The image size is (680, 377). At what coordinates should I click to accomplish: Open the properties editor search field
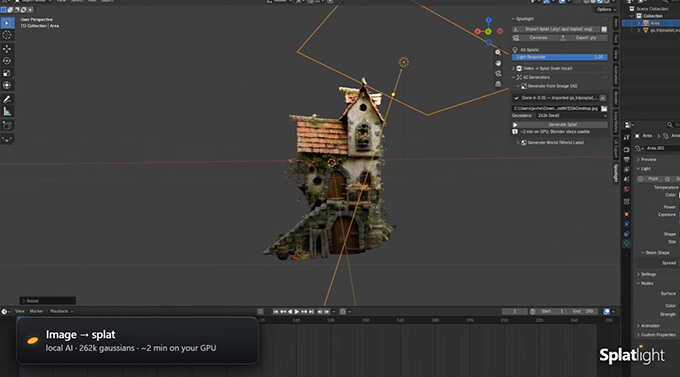point(673,125)
